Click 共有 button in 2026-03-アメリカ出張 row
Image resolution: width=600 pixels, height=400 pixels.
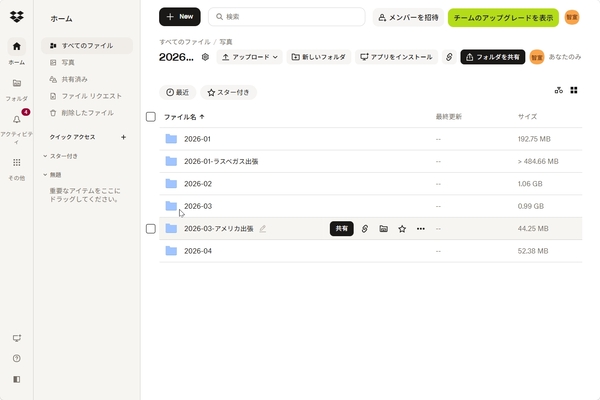[x=342, y=229]
